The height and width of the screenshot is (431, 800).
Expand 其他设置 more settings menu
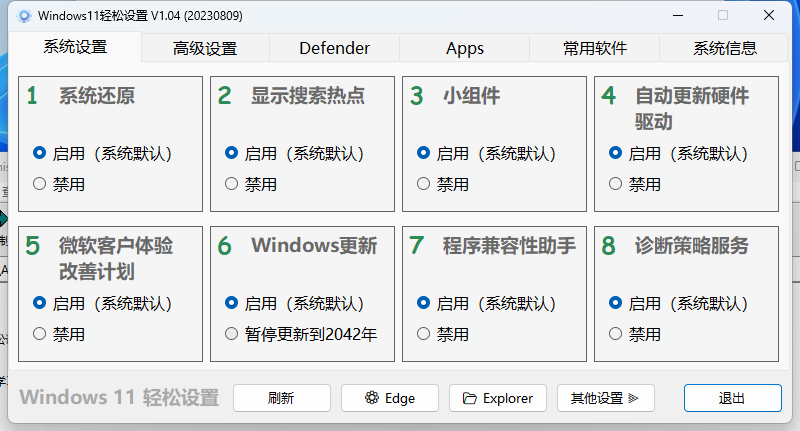tap(605, 398)
